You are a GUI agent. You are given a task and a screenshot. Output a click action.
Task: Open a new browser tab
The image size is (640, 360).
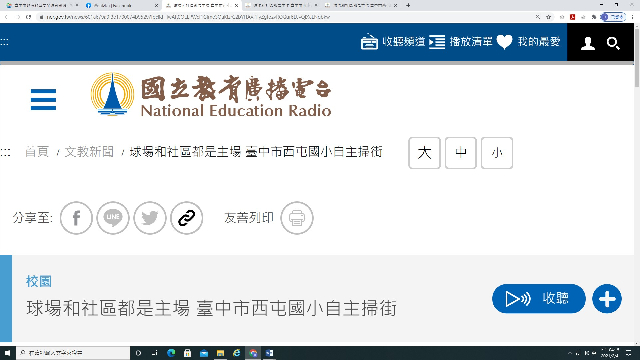[x=408, y=5]
